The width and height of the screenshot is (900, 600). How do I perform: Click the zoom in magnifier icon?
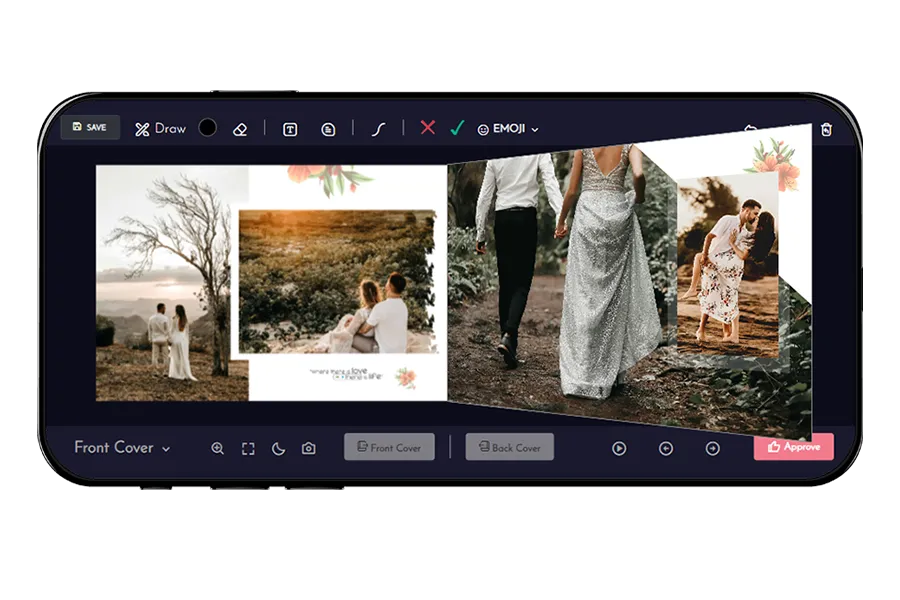(218, 448)
